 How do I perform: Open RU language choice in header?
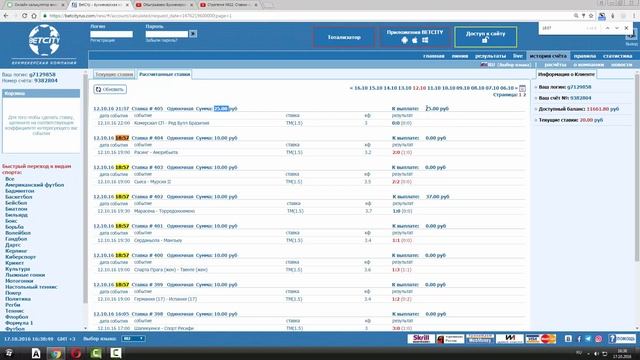pos(506,64)
